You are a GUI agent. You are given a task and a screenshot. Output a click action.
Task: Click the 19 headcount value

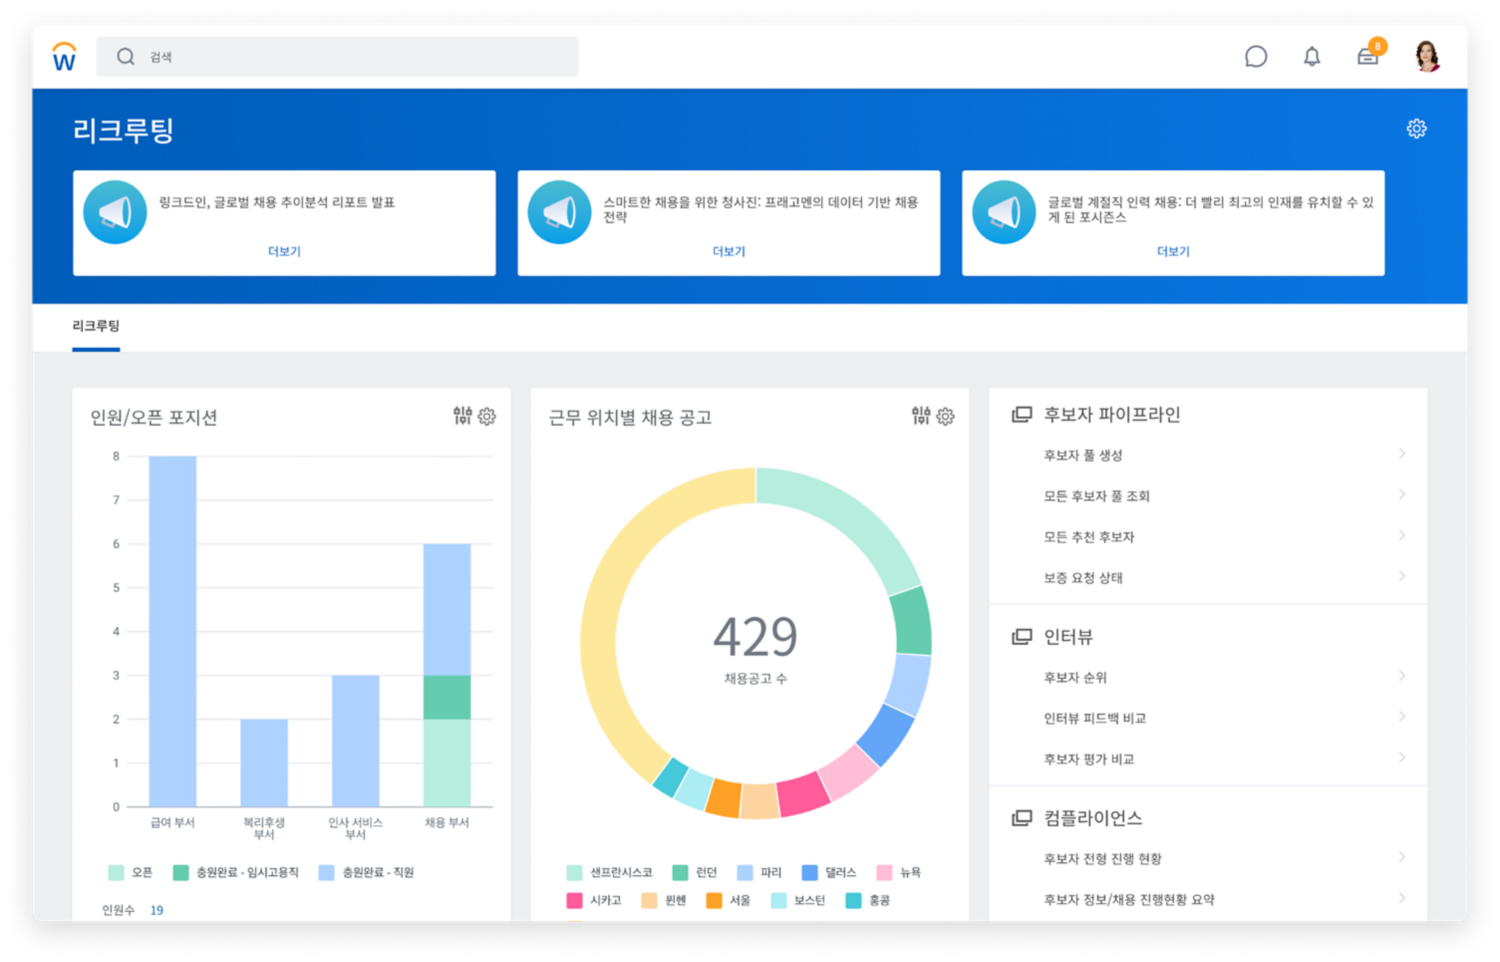tap(157, 911)
